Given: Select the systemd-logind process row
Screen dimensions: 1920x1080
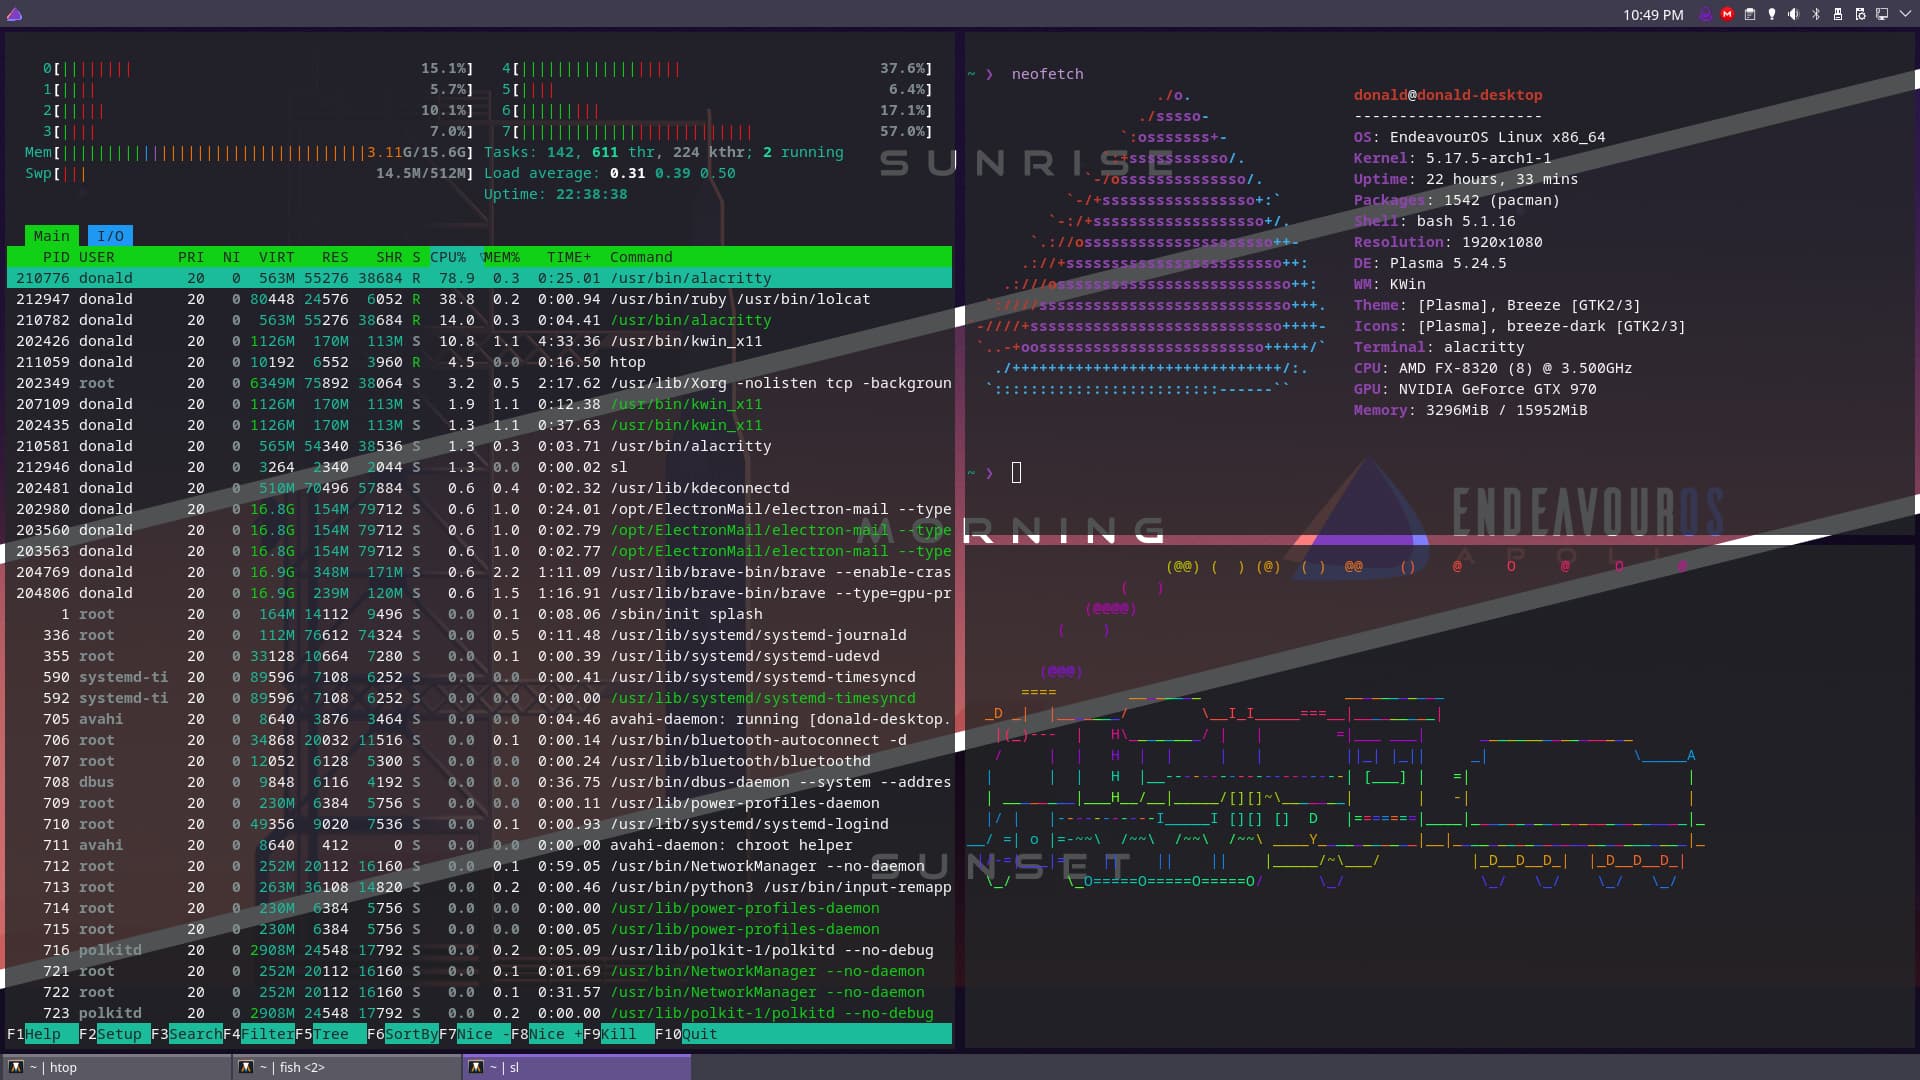Looking at the screenshot, I should click(x=479, y=824).
